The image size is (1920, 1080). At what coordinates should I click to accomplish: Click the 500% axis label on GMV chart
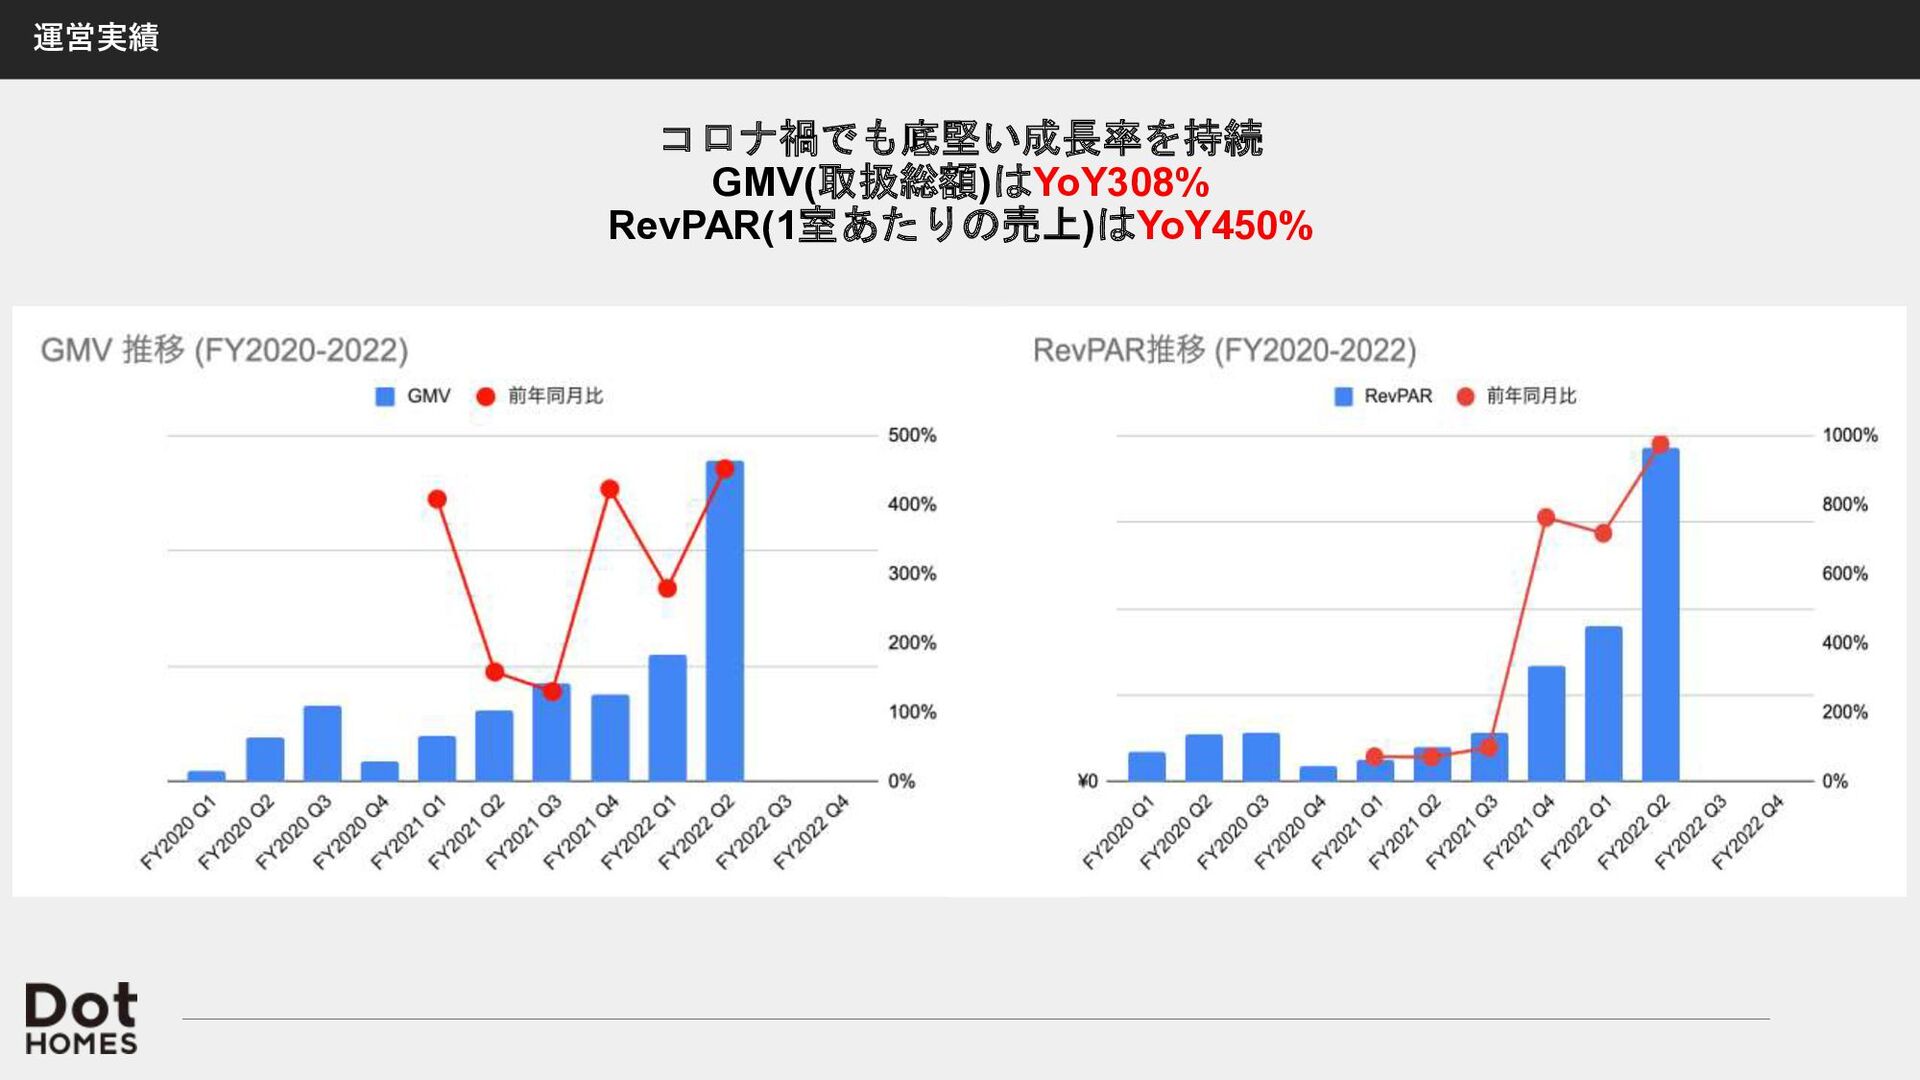click(x=912, y=435)
